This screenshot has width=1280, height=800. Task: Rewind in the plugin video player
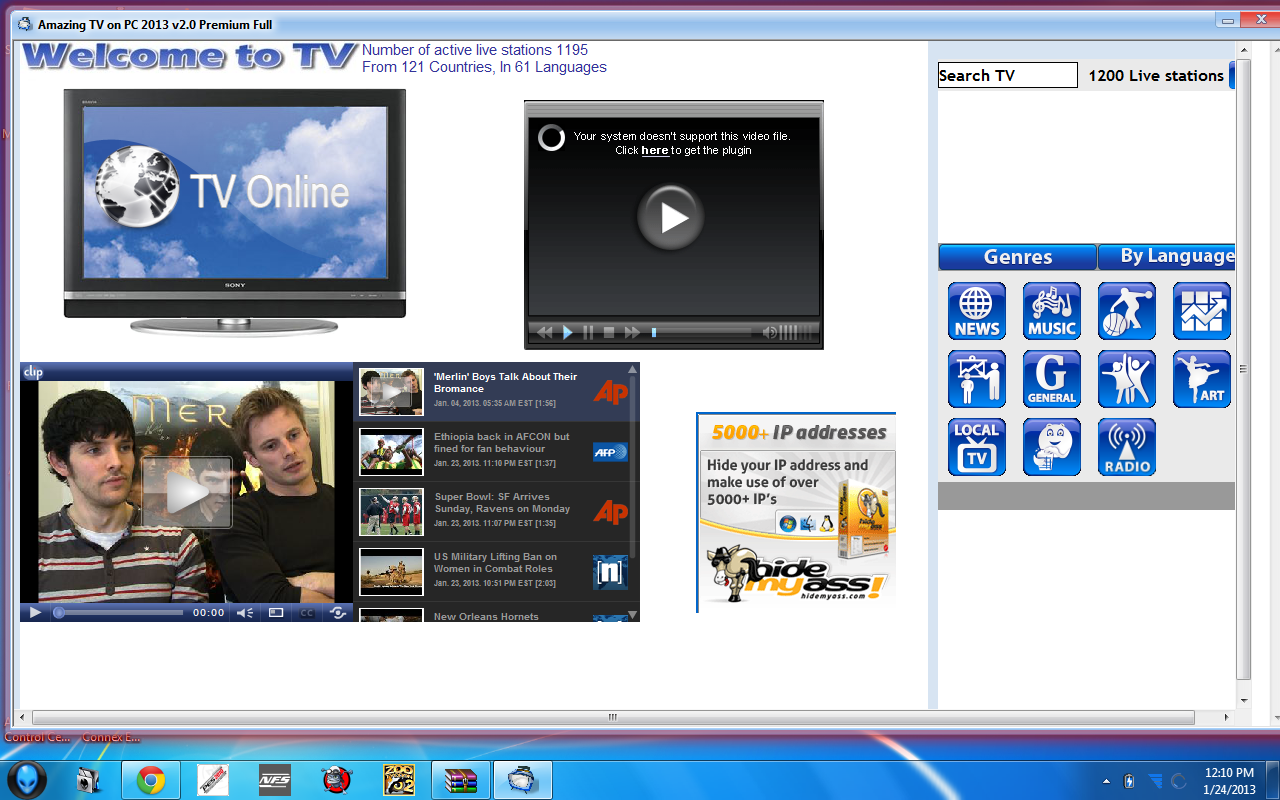click(x=545, y=332)
